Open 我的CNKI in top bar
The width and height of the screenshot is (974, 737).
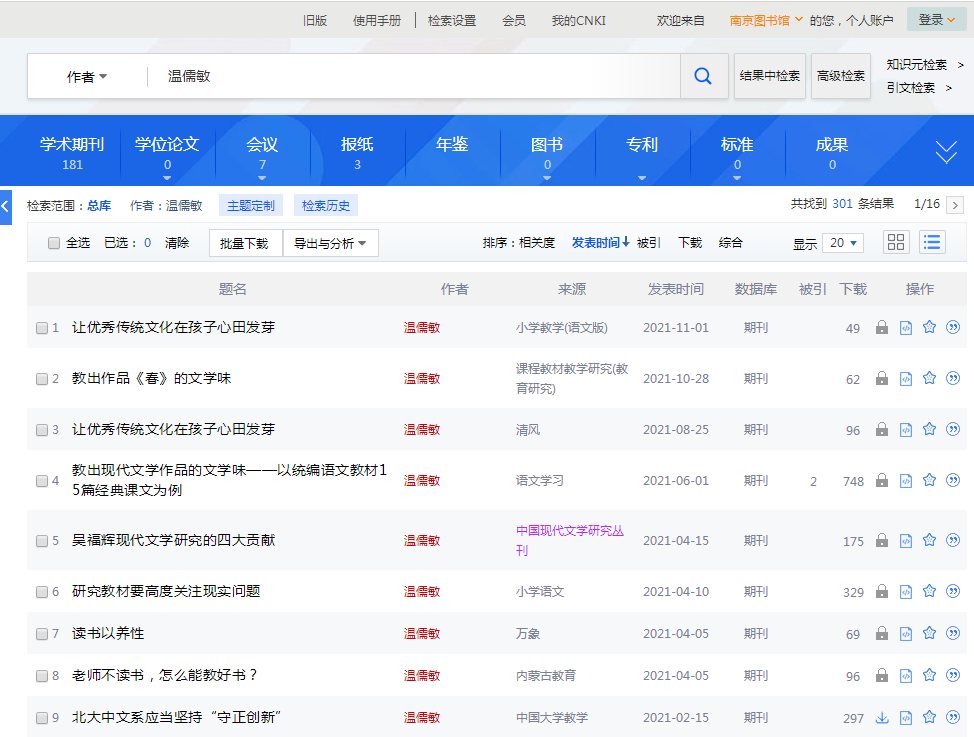[x=578, y=21]
